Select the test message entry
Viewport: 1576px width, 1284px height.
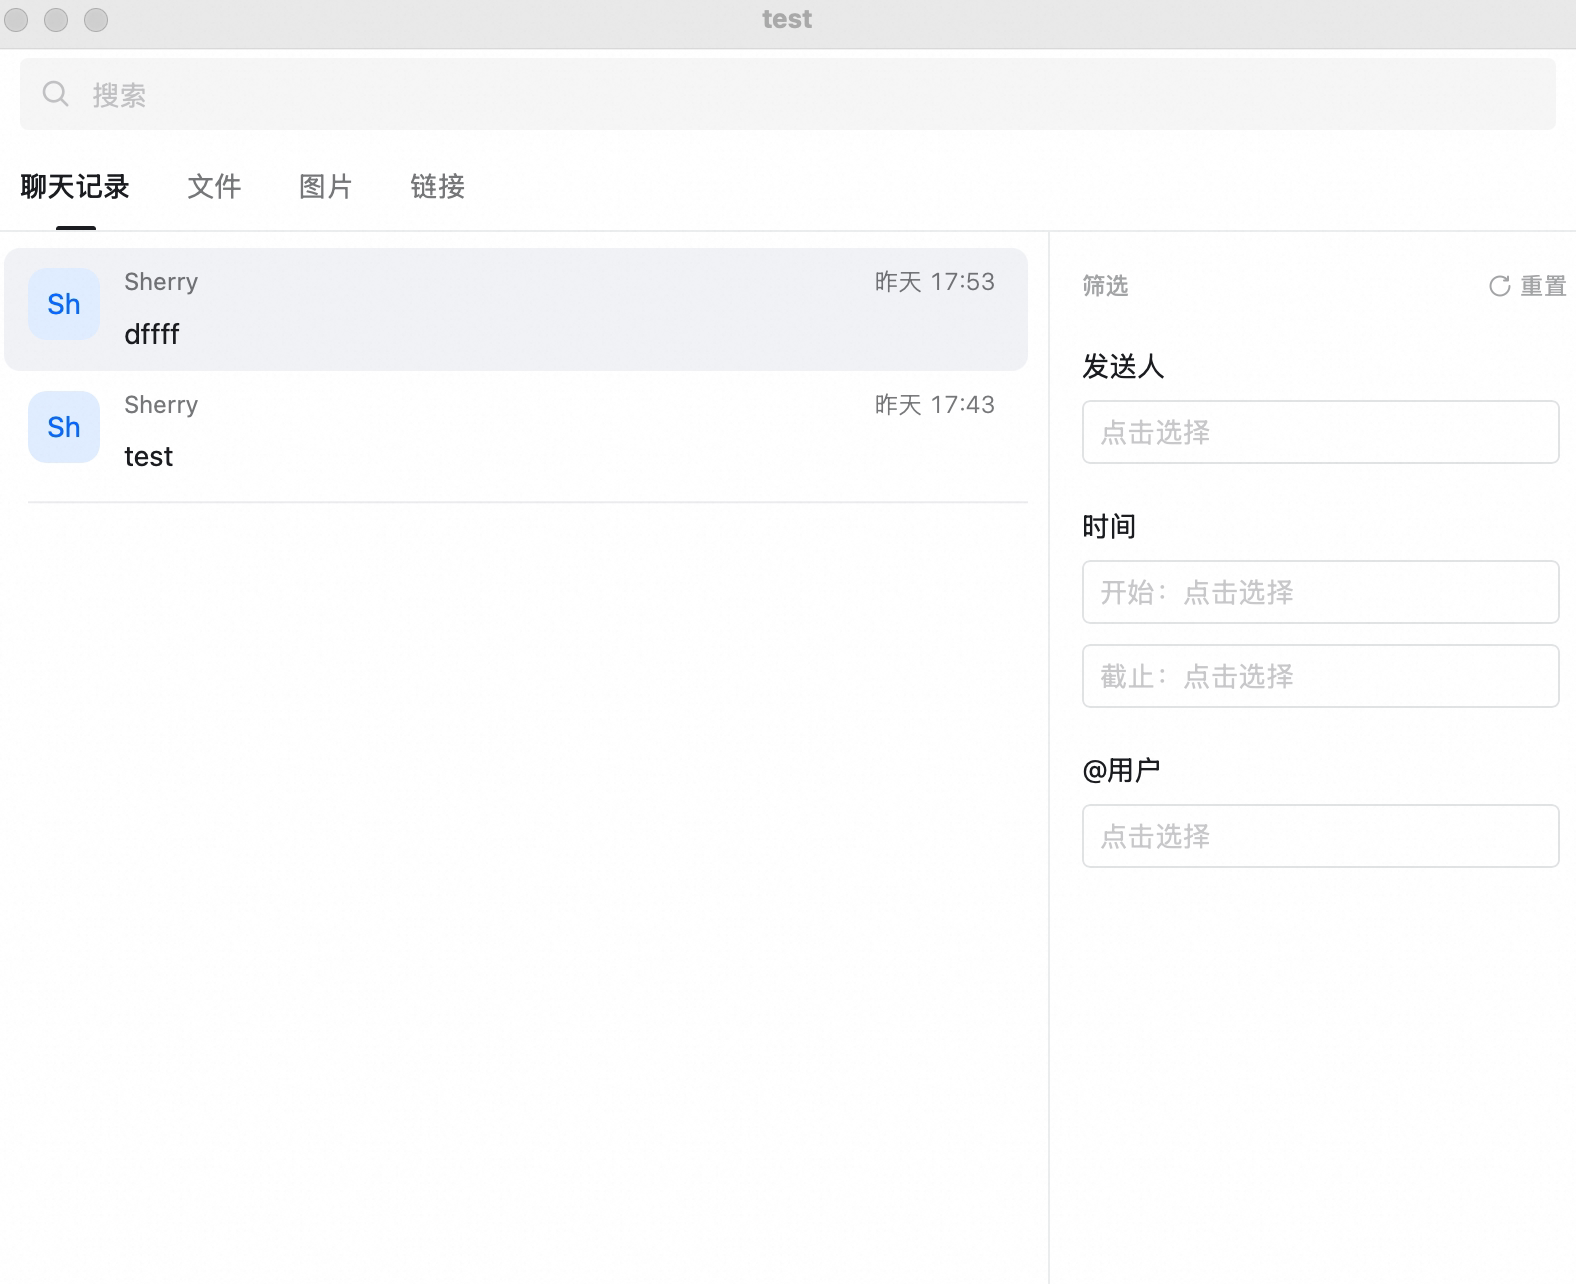[516, 432]
